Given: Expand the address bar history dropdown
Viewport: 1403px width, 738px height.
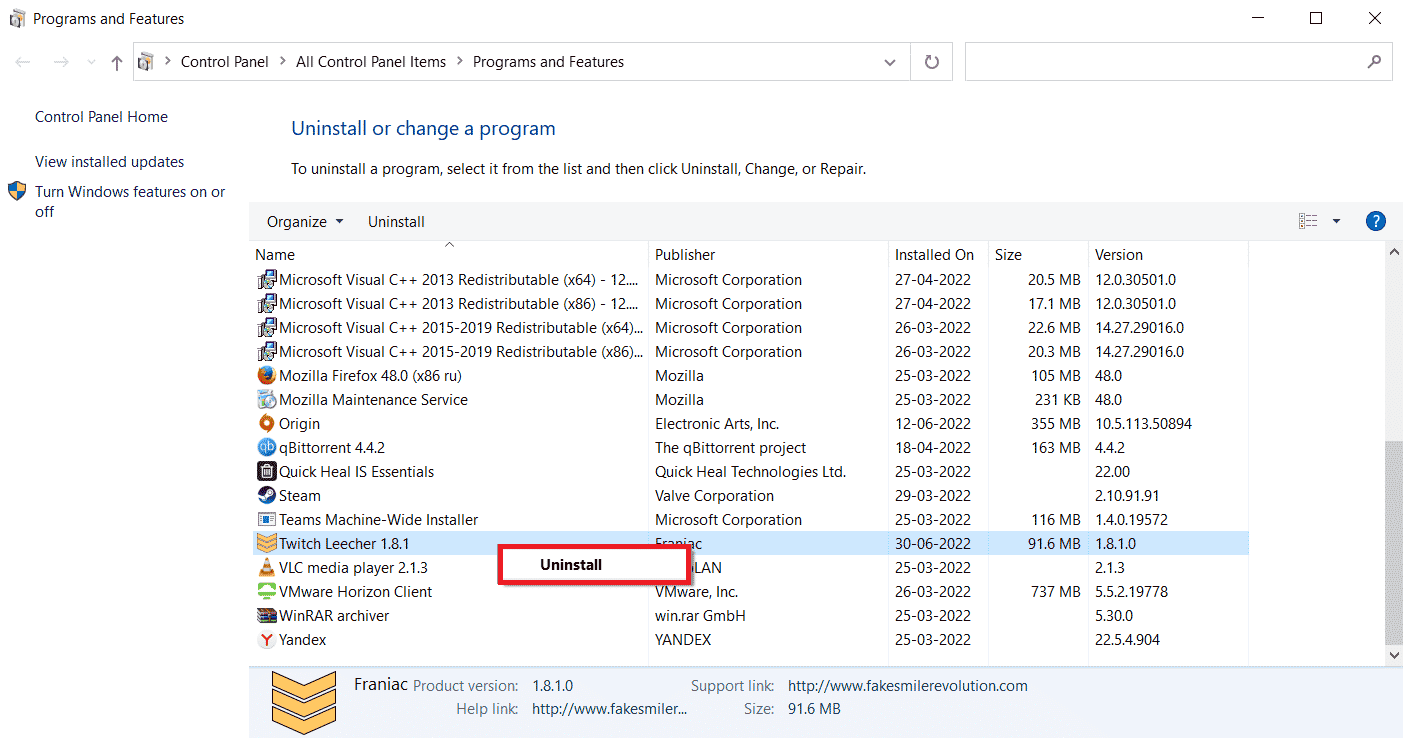Looking at the screenshot, I should [x=890, y=62].
